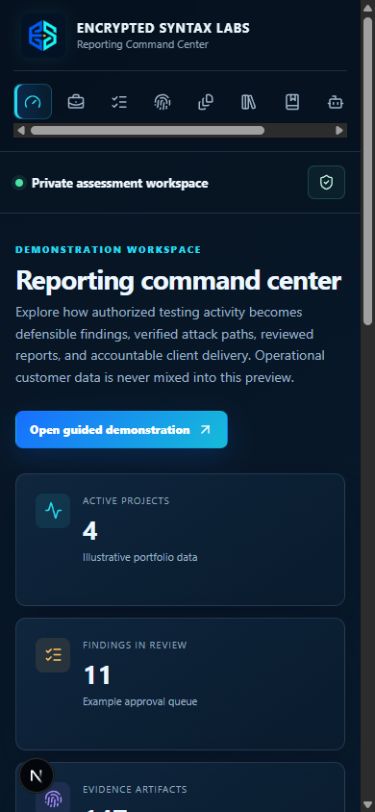Click the FINDINGS IN REVIEW label
The width and height of the screenshot is (375, 812).
point(135,645)
